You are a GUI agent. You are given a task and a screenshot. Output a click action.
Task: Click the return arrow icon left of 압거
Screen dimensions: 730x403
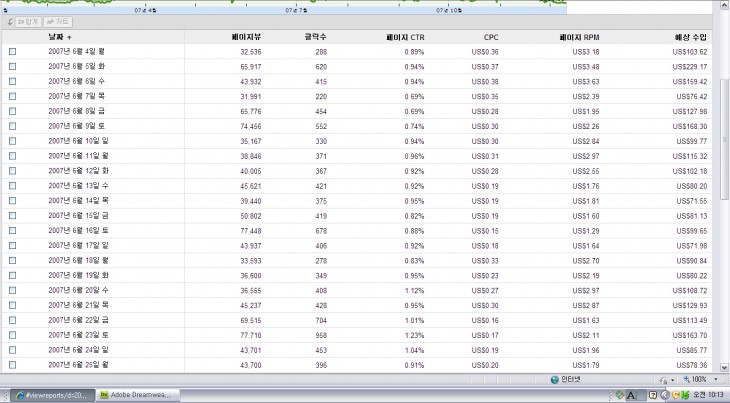pos(7,21)
